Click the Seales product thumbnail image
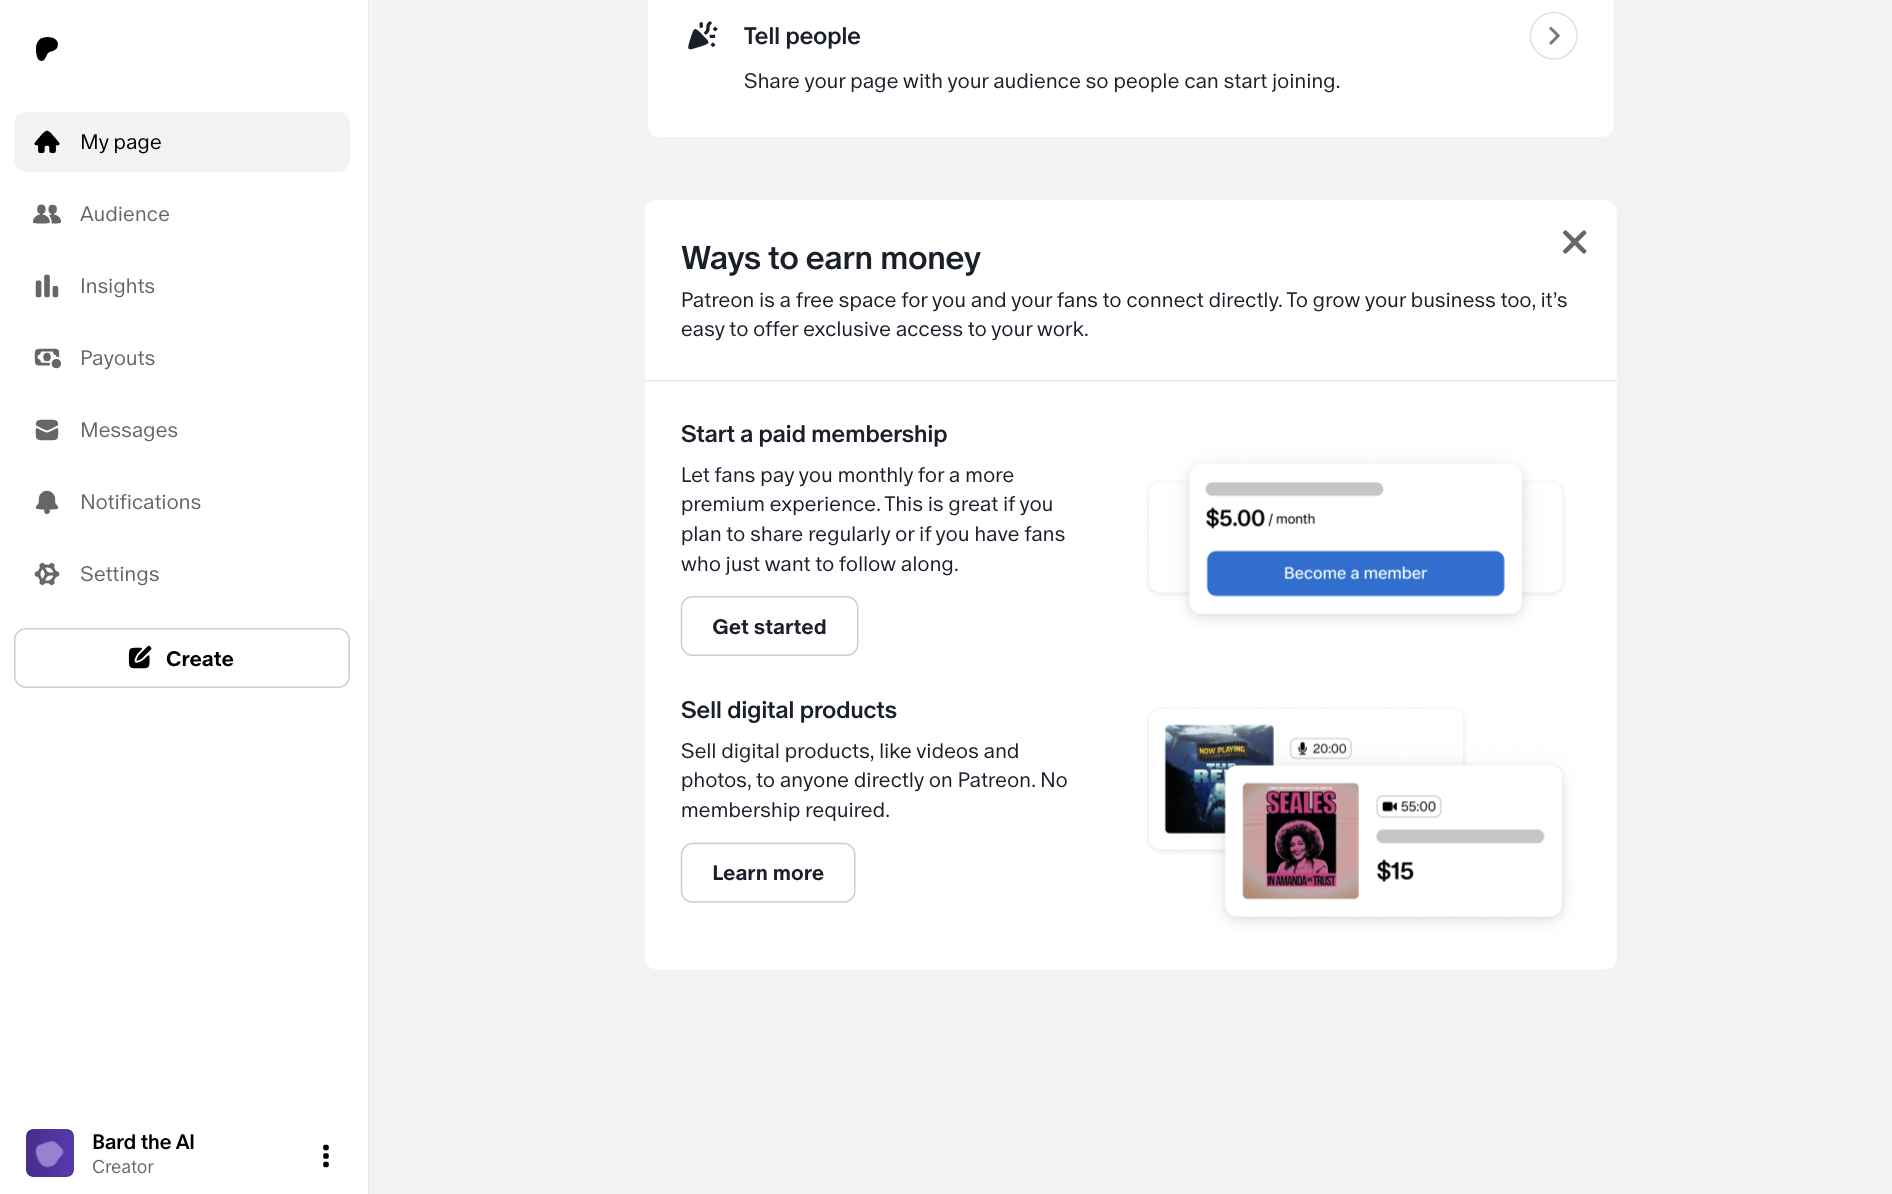 (1300, 841)
